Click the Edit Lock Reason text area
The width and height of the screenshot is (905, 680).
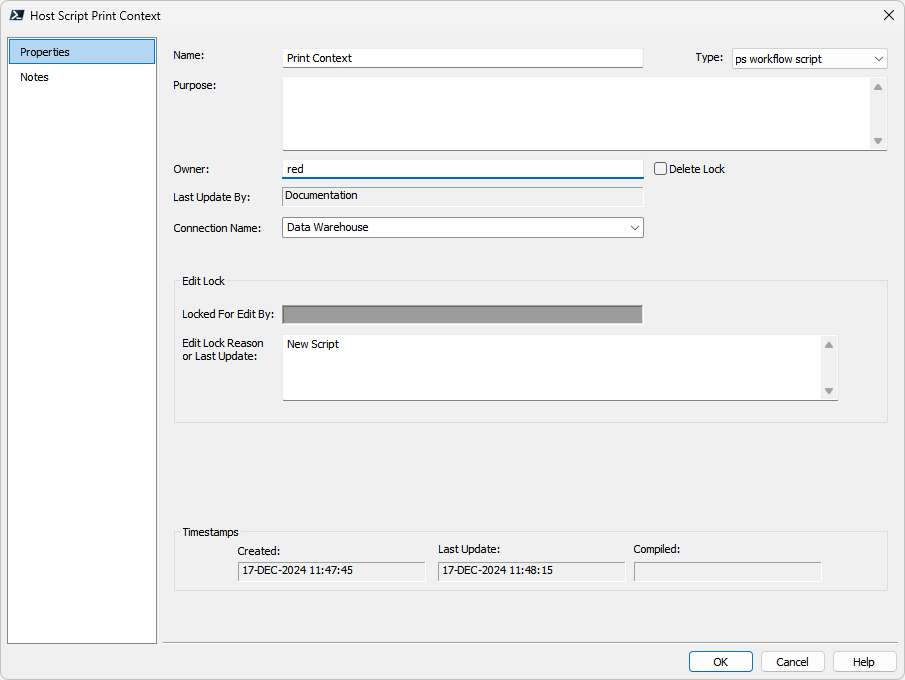click(551, 367)
